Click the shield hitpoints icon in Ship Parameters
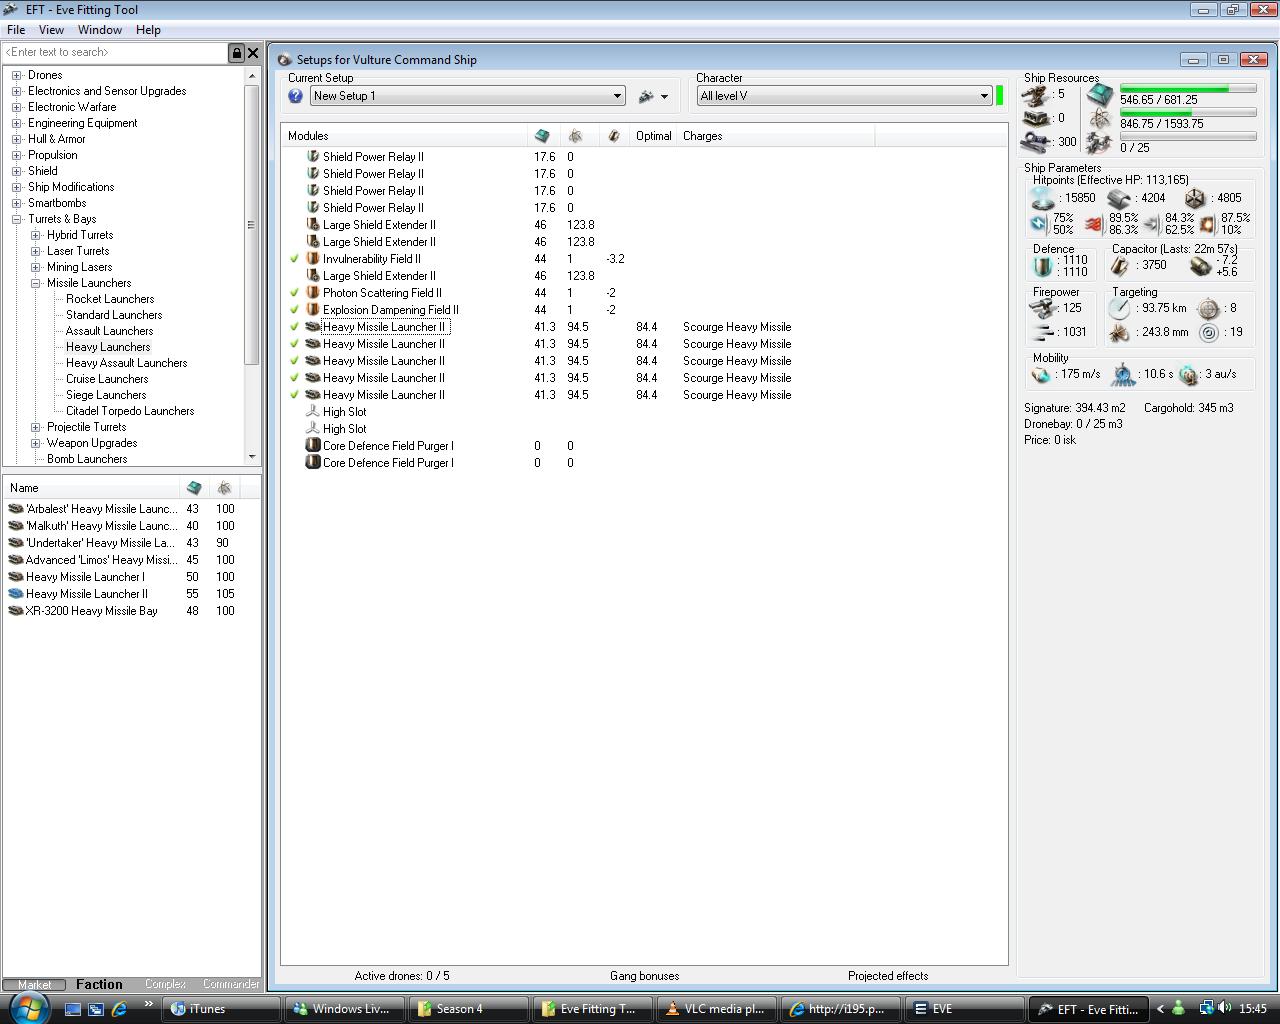 click(1042, 198)
